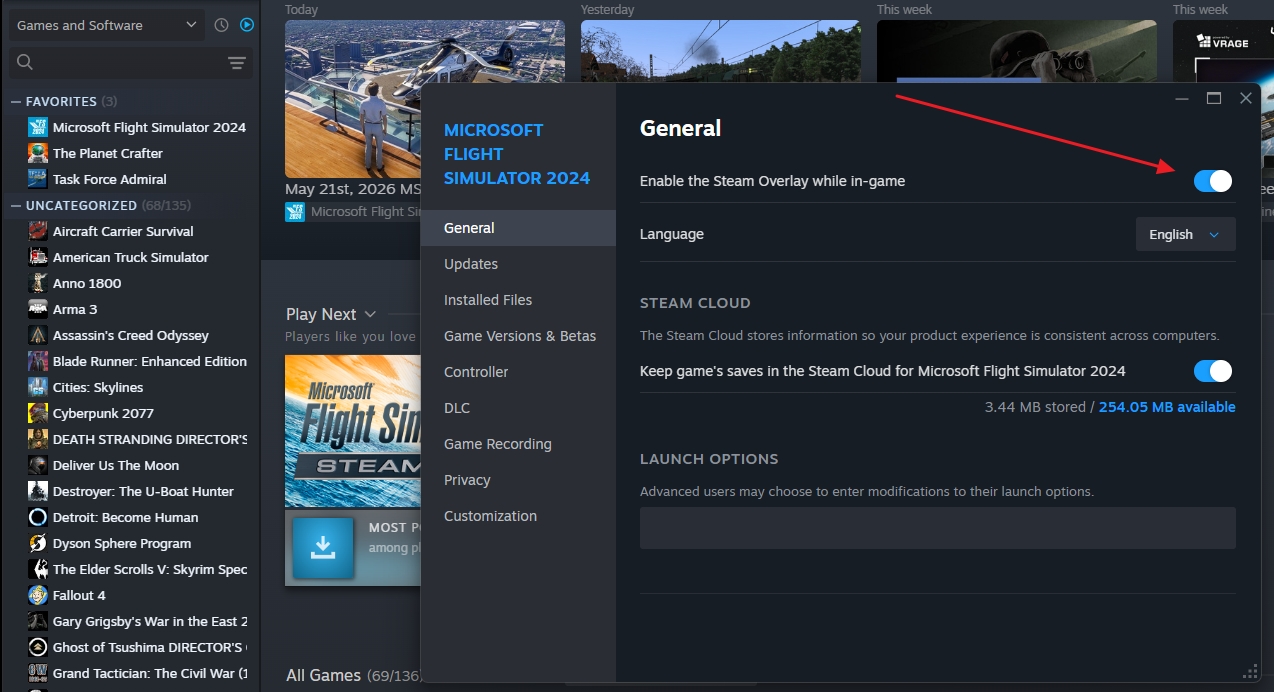Click Ghost of Tsushima Director's Cut icon
Viewport: 1274px width, 692px height.
37,647
